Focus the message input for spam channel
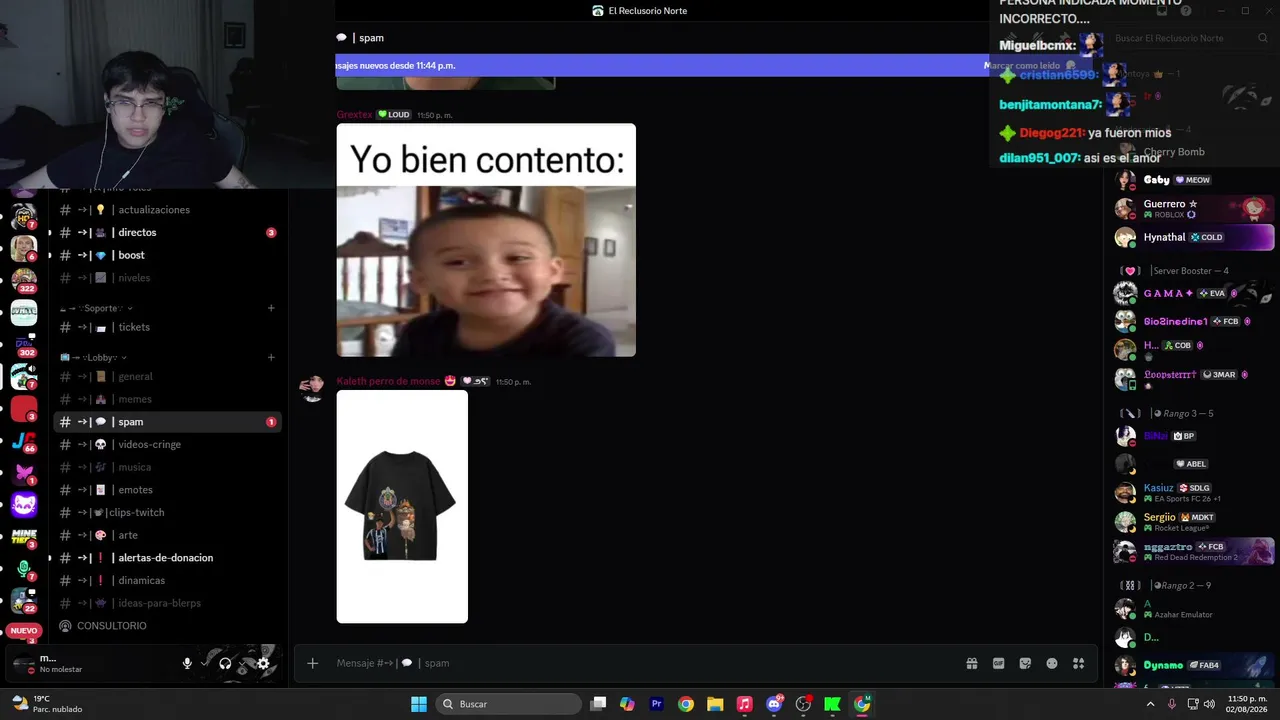 point(640,663)
